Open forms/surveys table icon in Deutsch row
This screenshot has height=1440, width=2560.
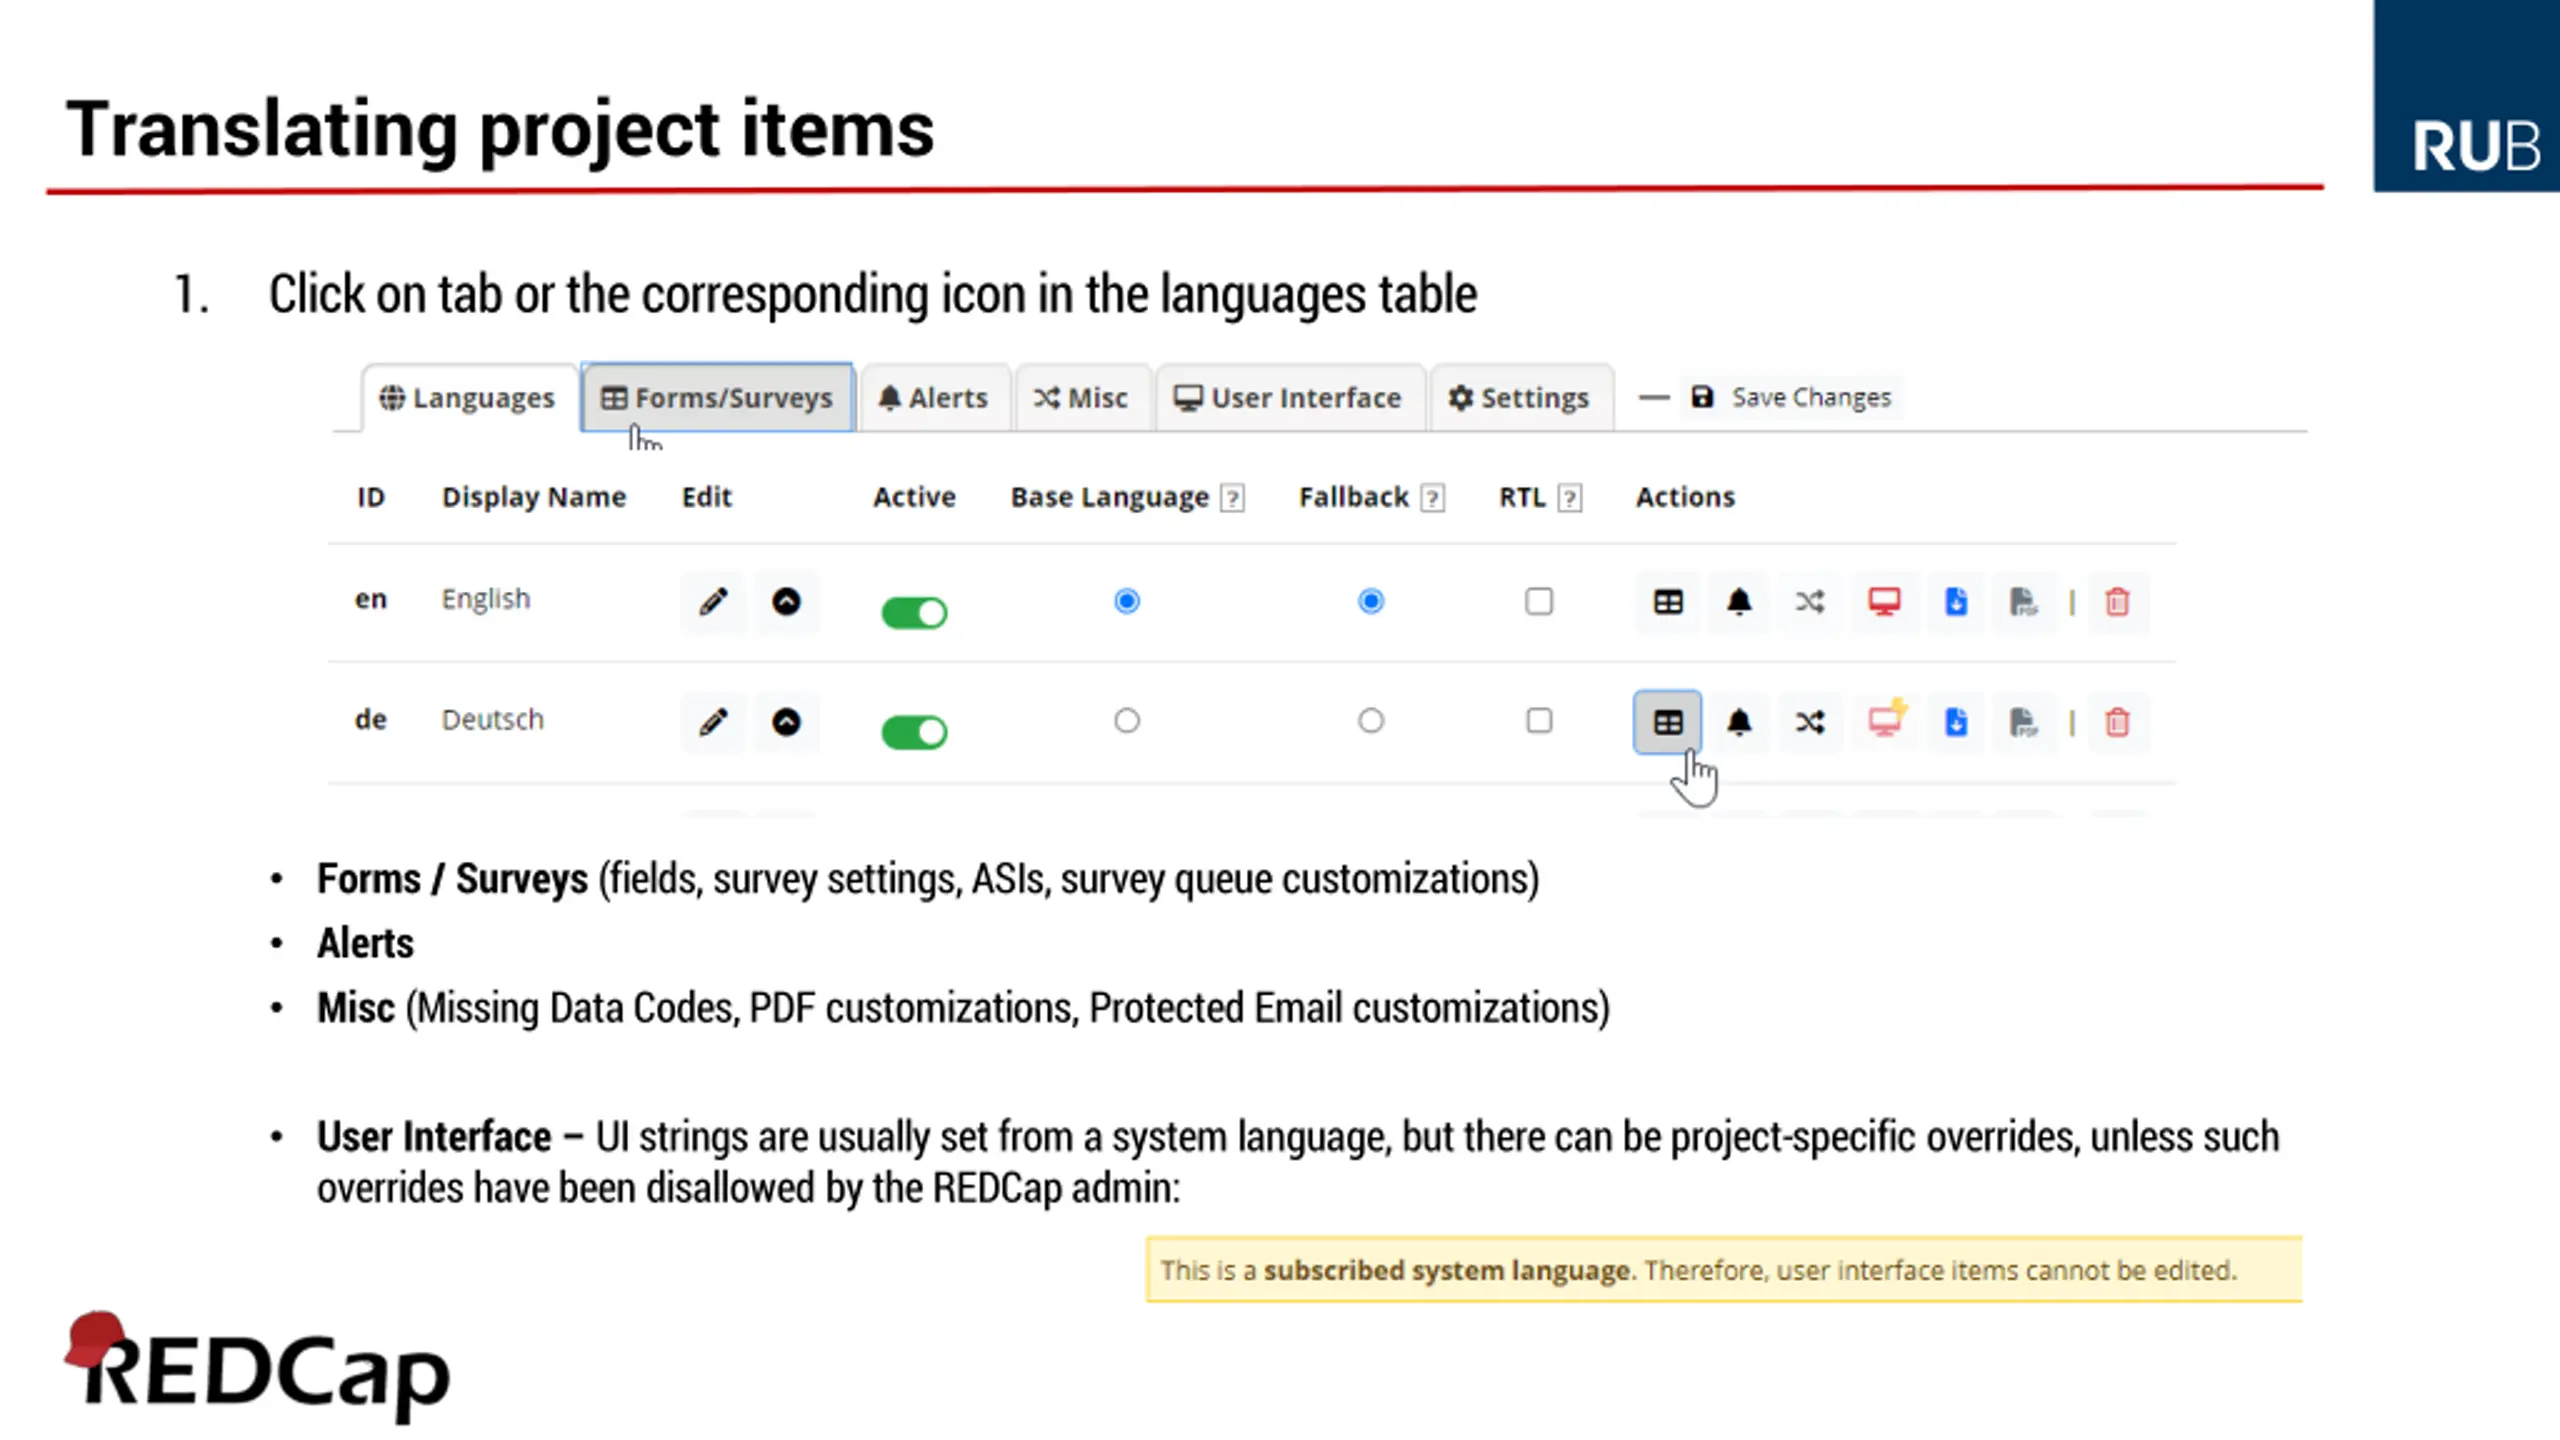(x=1667, y=722)
